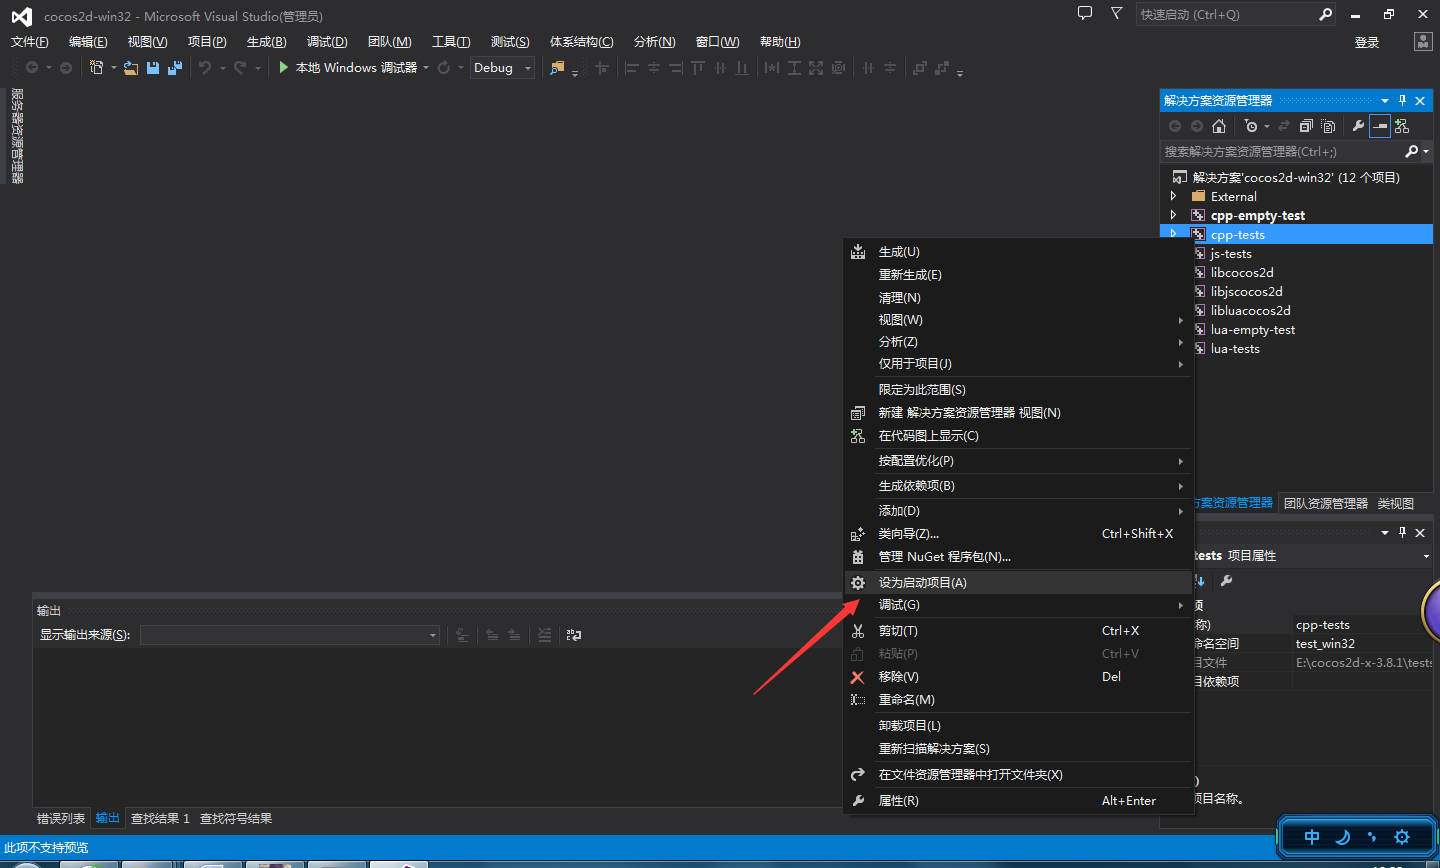Choose 生成(U) from context menu
1440x868 pixels.
(1018, 252)
